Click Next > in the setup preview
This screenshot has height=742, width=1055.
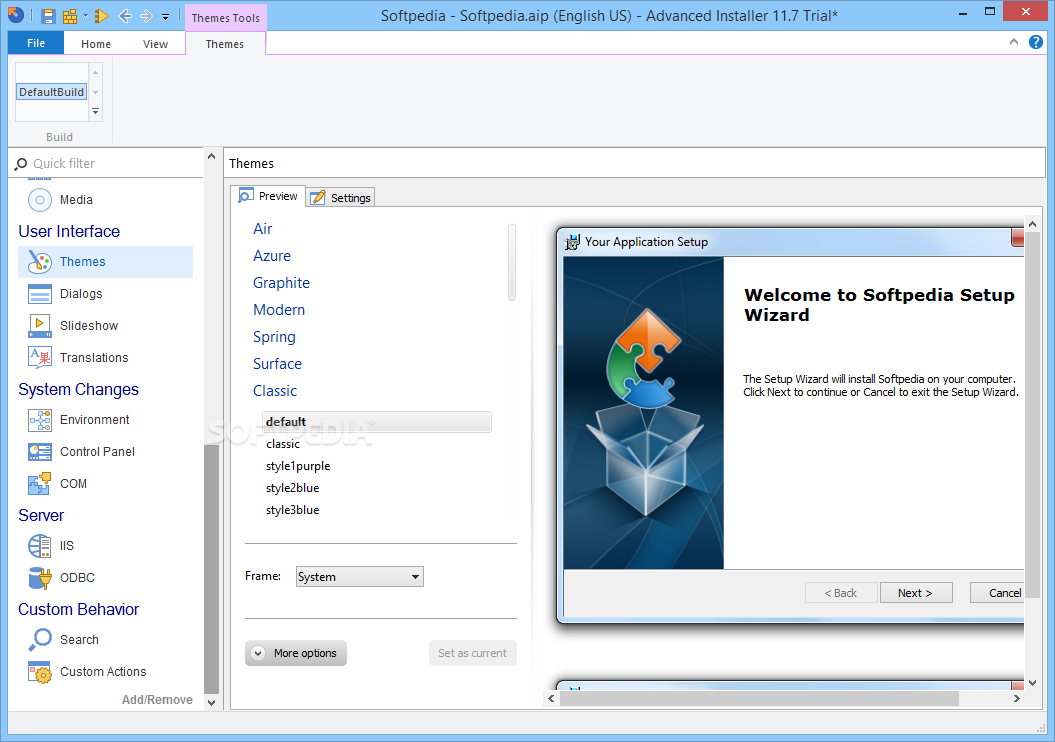916,593
